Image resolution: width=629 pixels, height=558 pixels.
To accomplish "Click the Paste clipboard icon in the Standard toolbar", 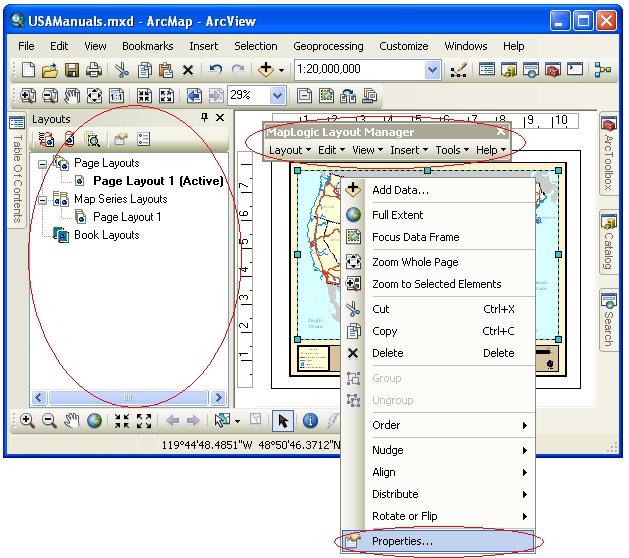I will 166,70.
